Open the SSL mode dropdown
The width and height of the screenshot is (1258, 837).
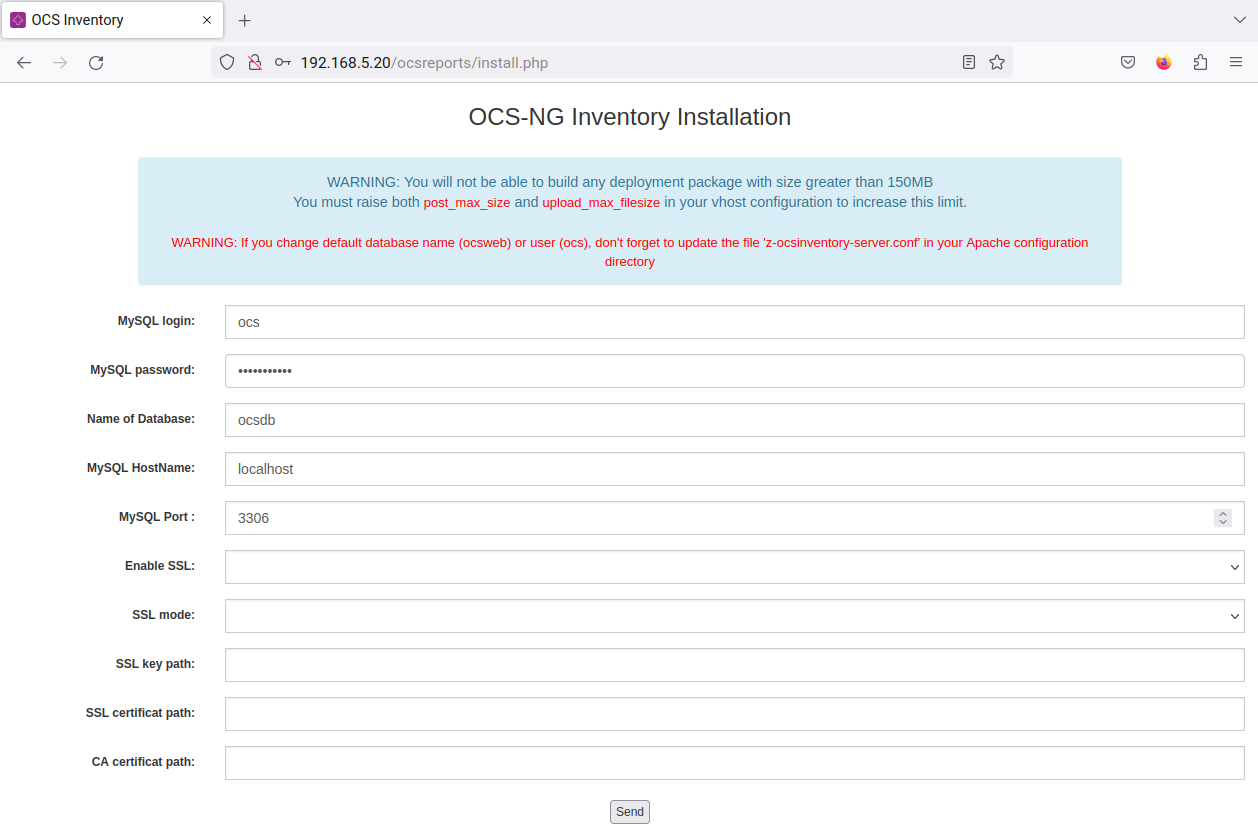(x=734, y=616)
